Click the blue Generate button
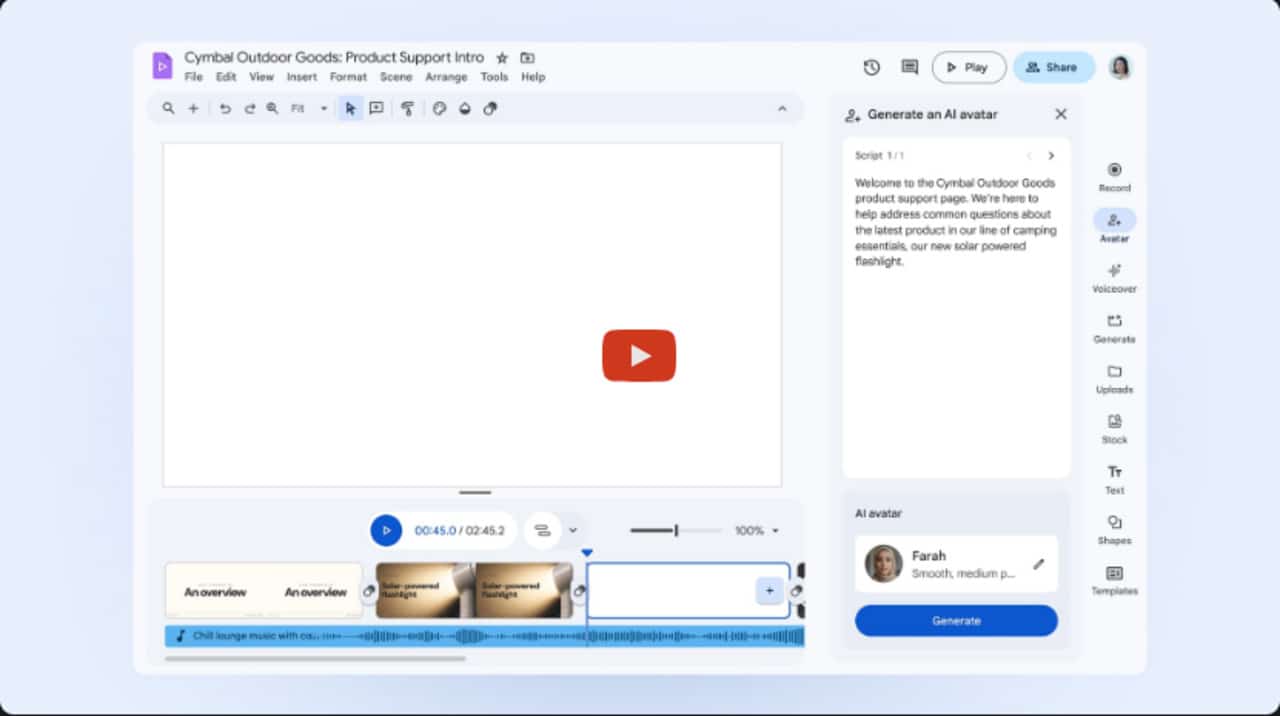The height and width of the screenshot is (716, 1280). 956,620
